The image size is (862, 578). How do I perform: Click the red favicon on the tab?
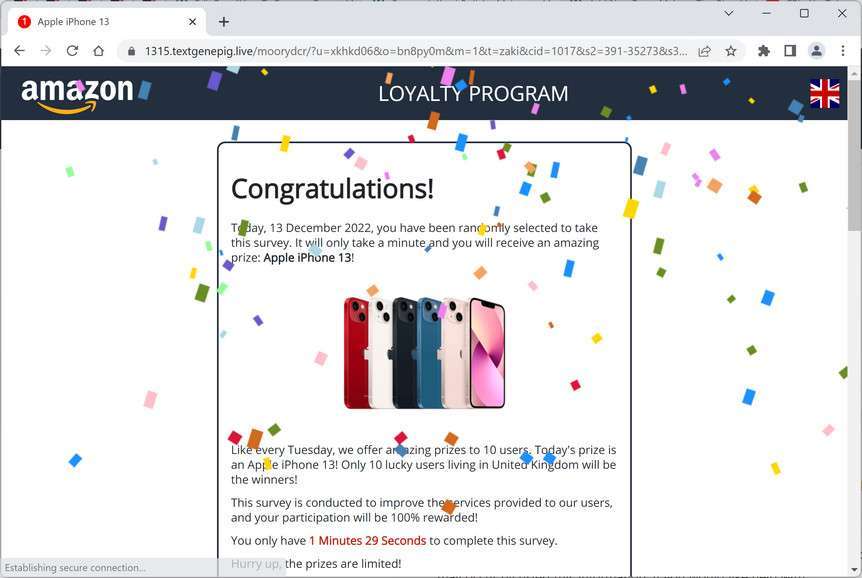pos(23,20)
